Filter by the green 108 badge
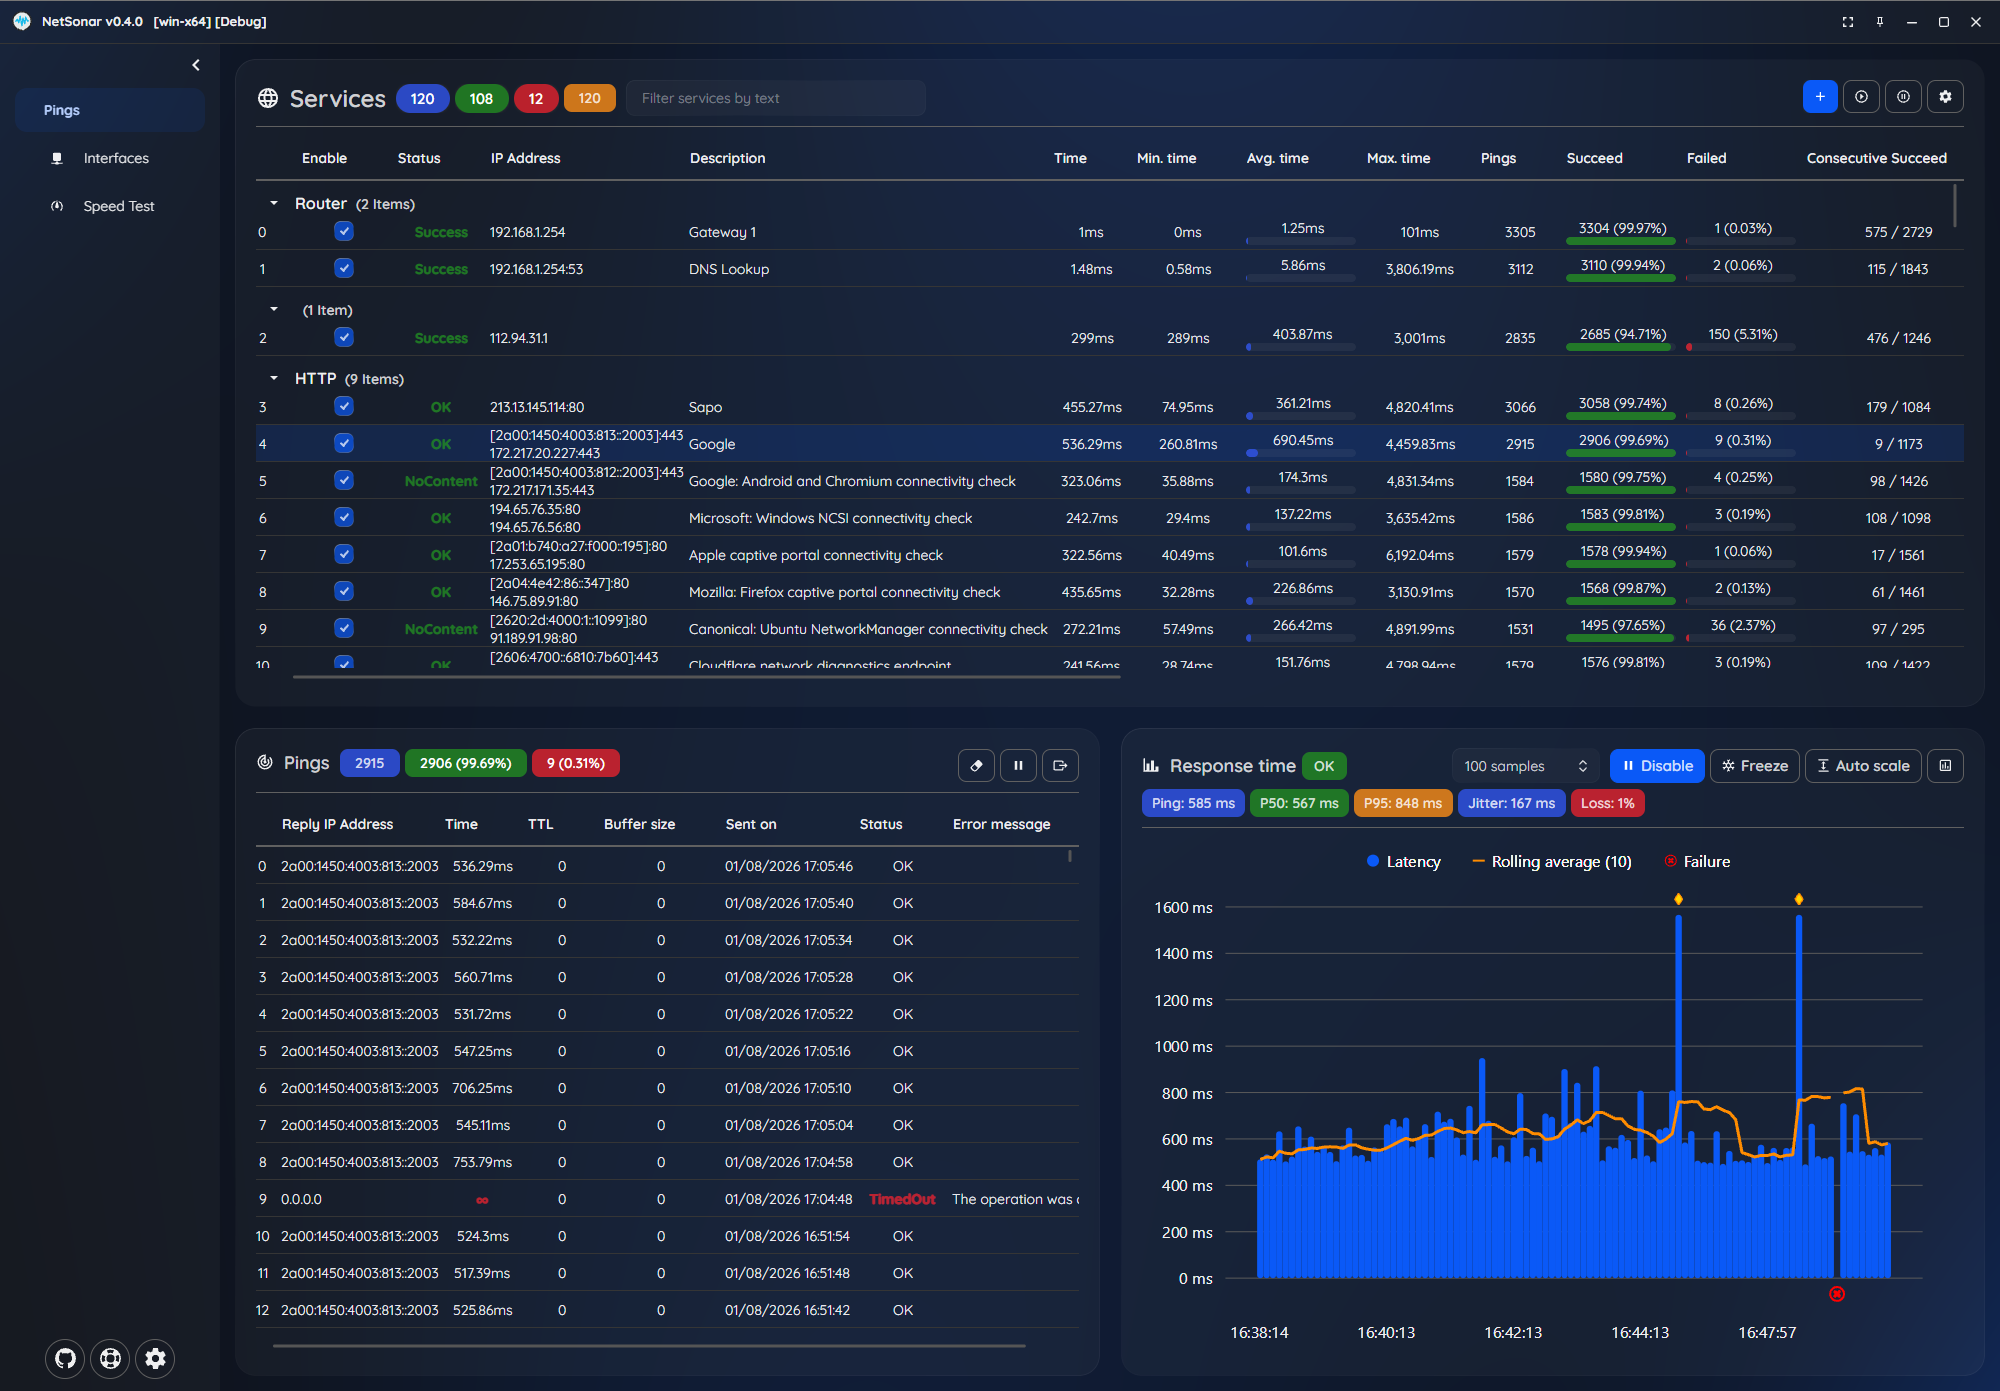Image resolution: width=2000 pixels, height=1391 pixels. point(481,98)
